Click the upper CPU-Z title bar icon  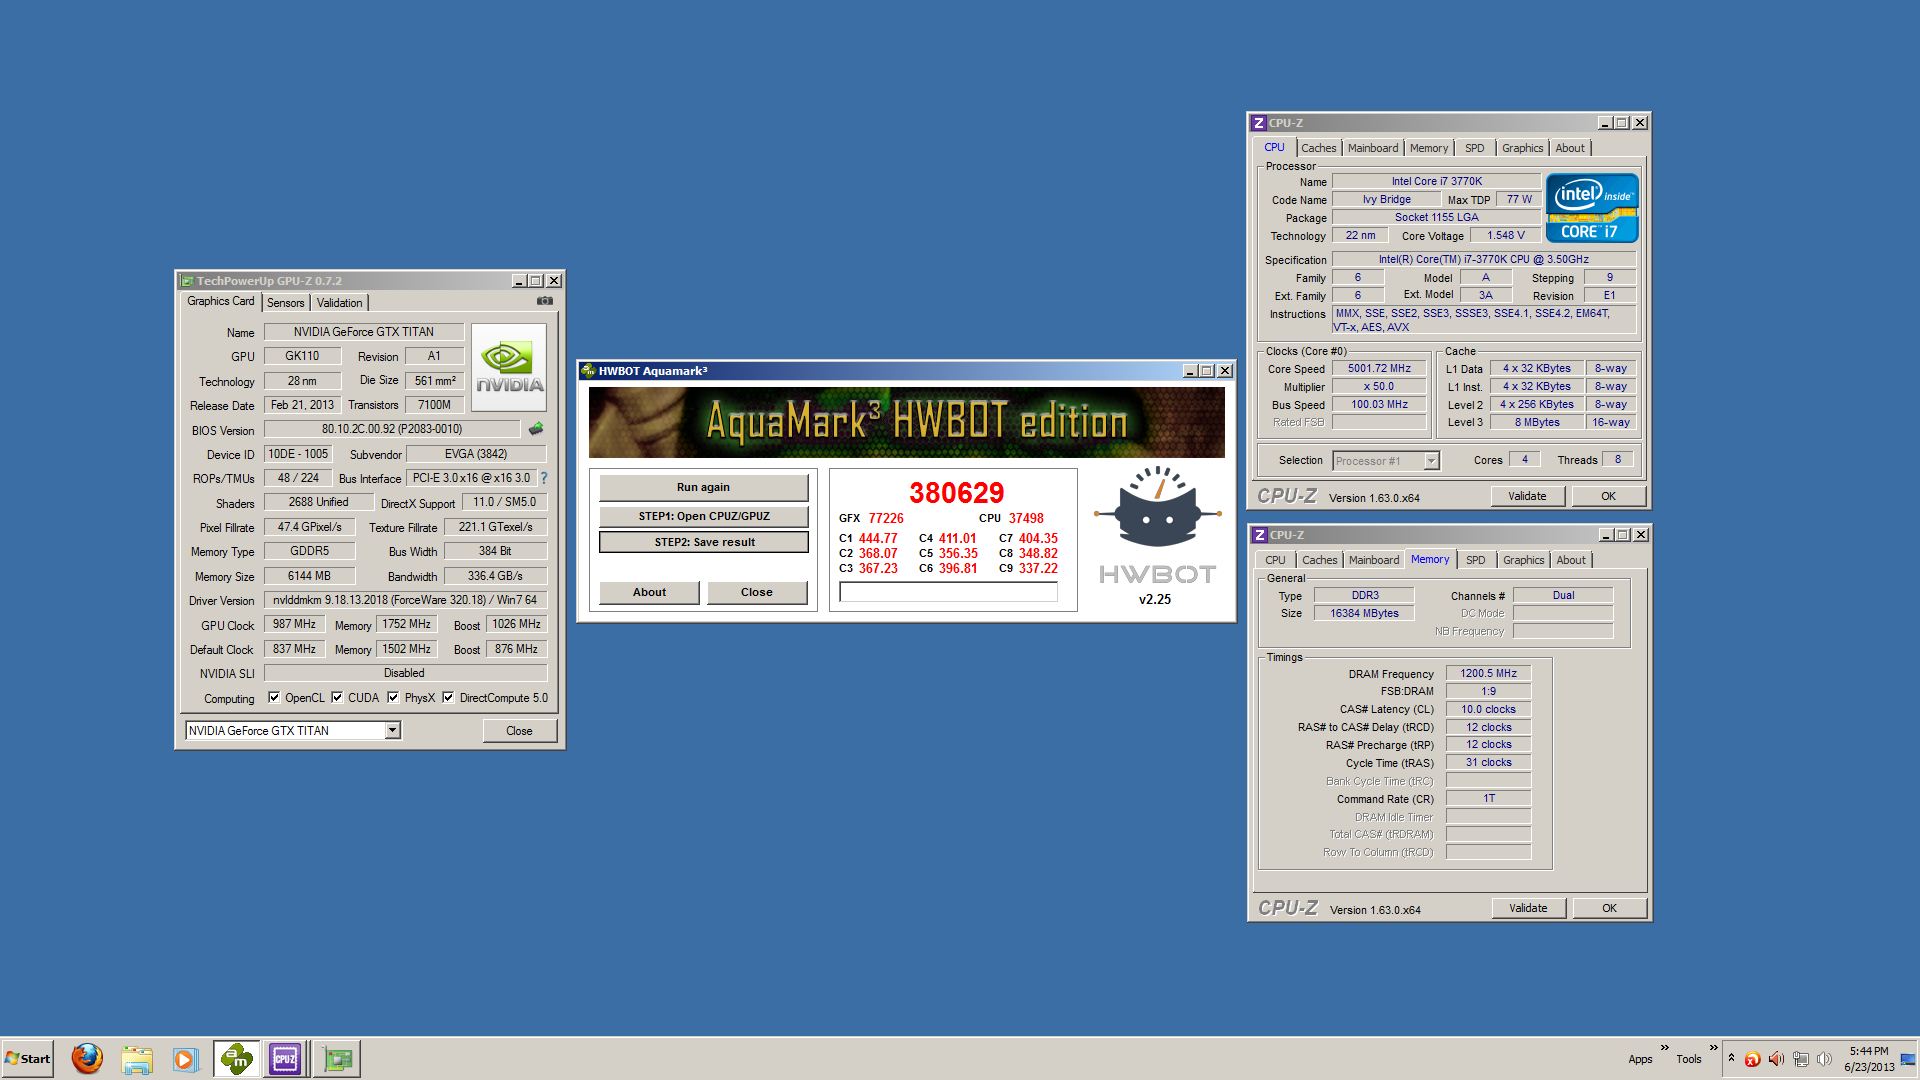(1259, 123)
